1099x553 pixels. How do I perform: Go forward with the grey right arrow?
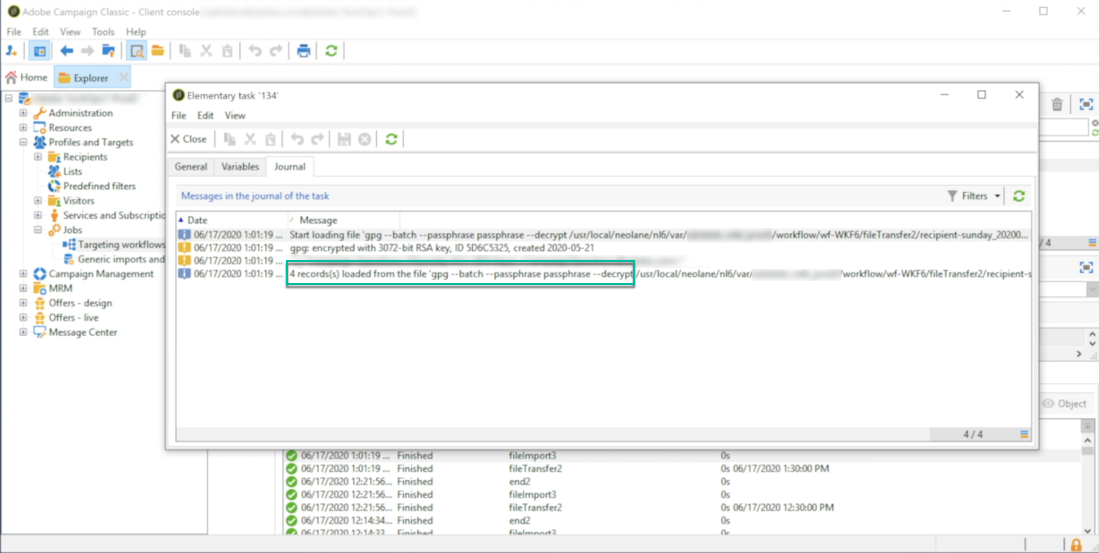click(88, 50)
